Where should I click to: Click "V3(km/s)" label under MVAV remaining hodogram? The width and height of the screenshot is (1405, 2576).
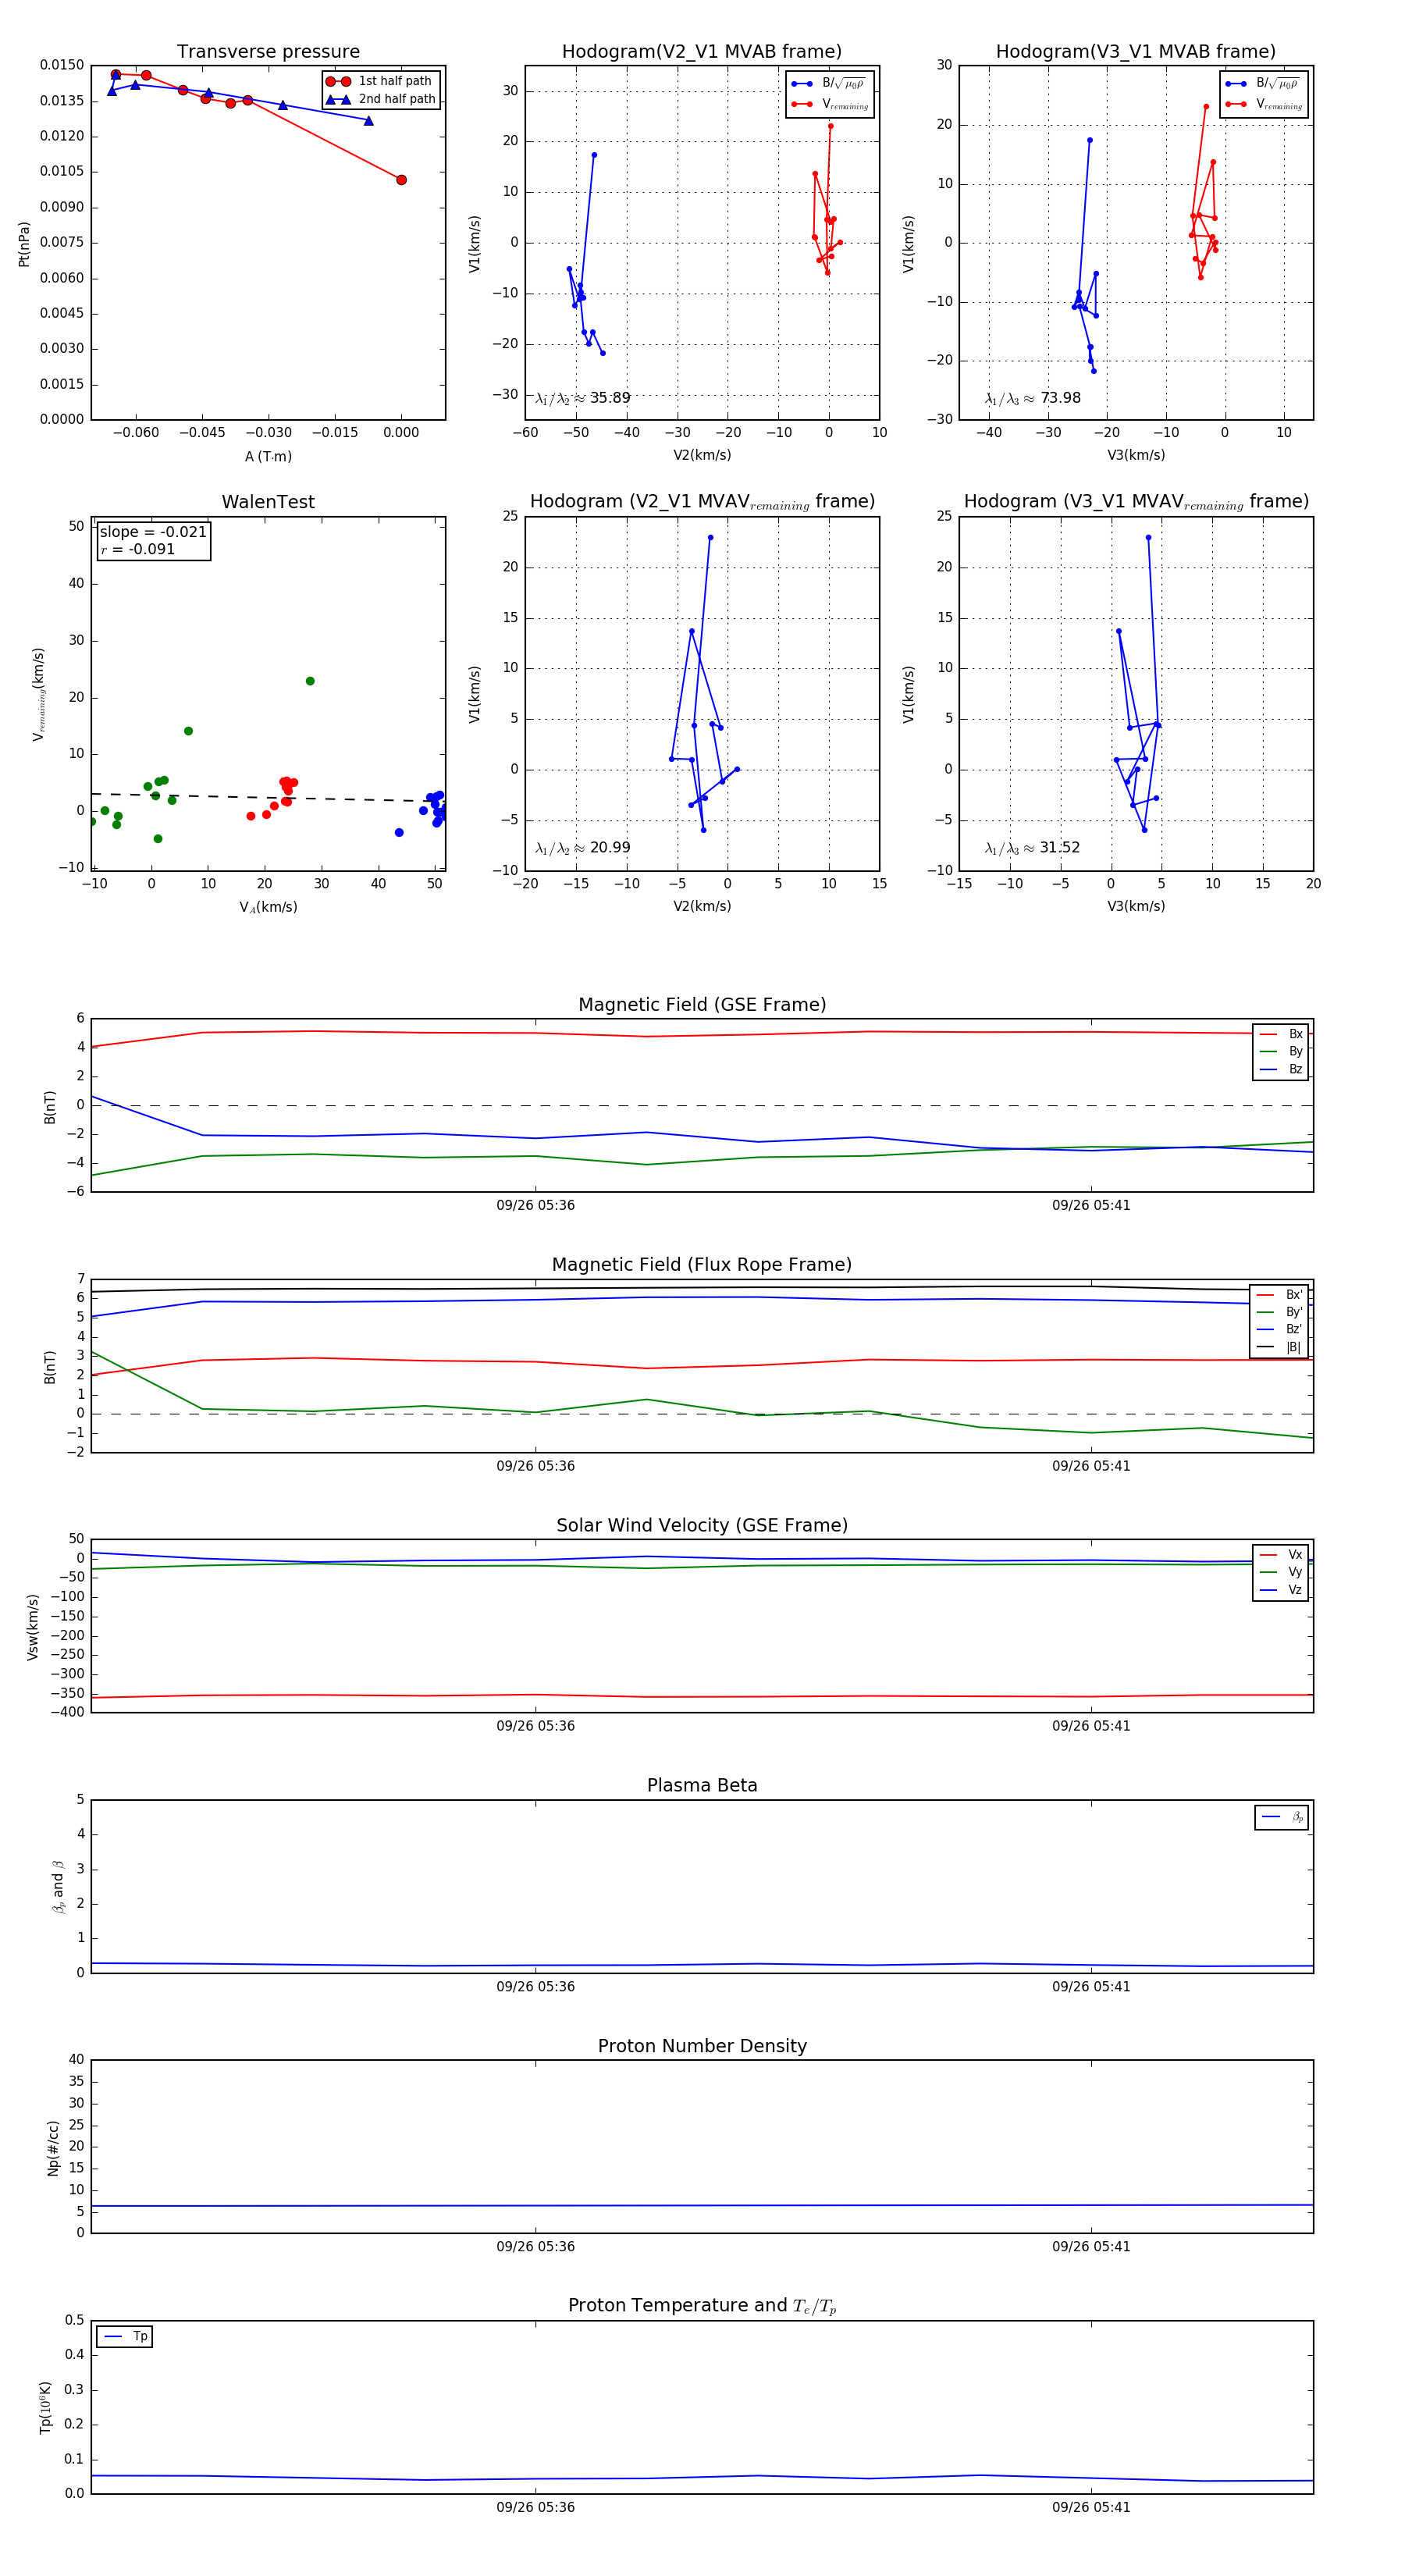[1136, 906]
